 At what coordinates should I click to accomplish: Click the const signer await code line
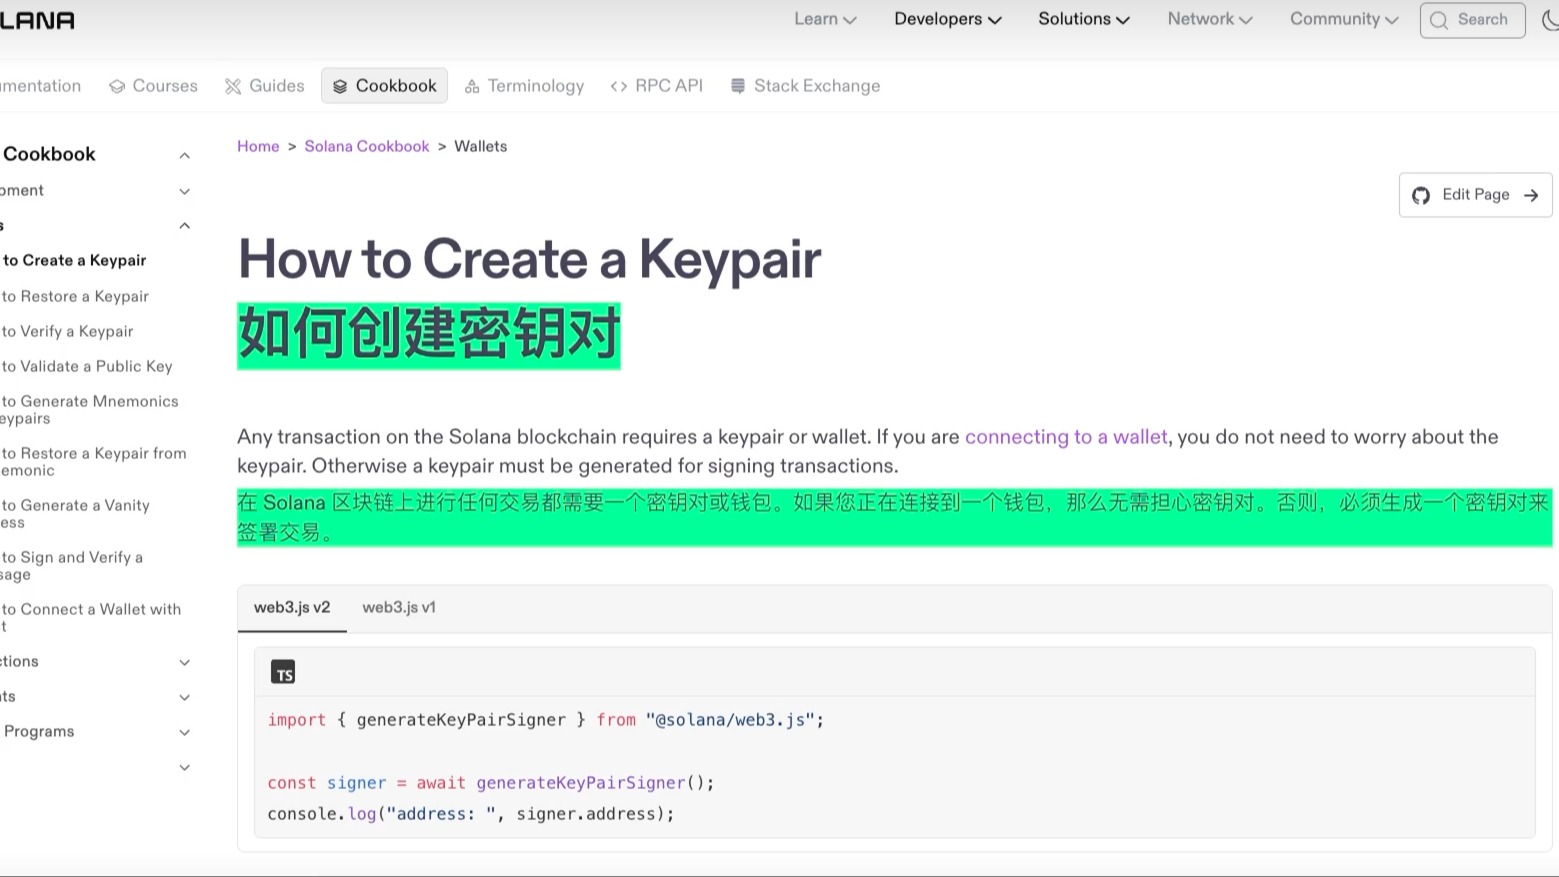[491, 783]
